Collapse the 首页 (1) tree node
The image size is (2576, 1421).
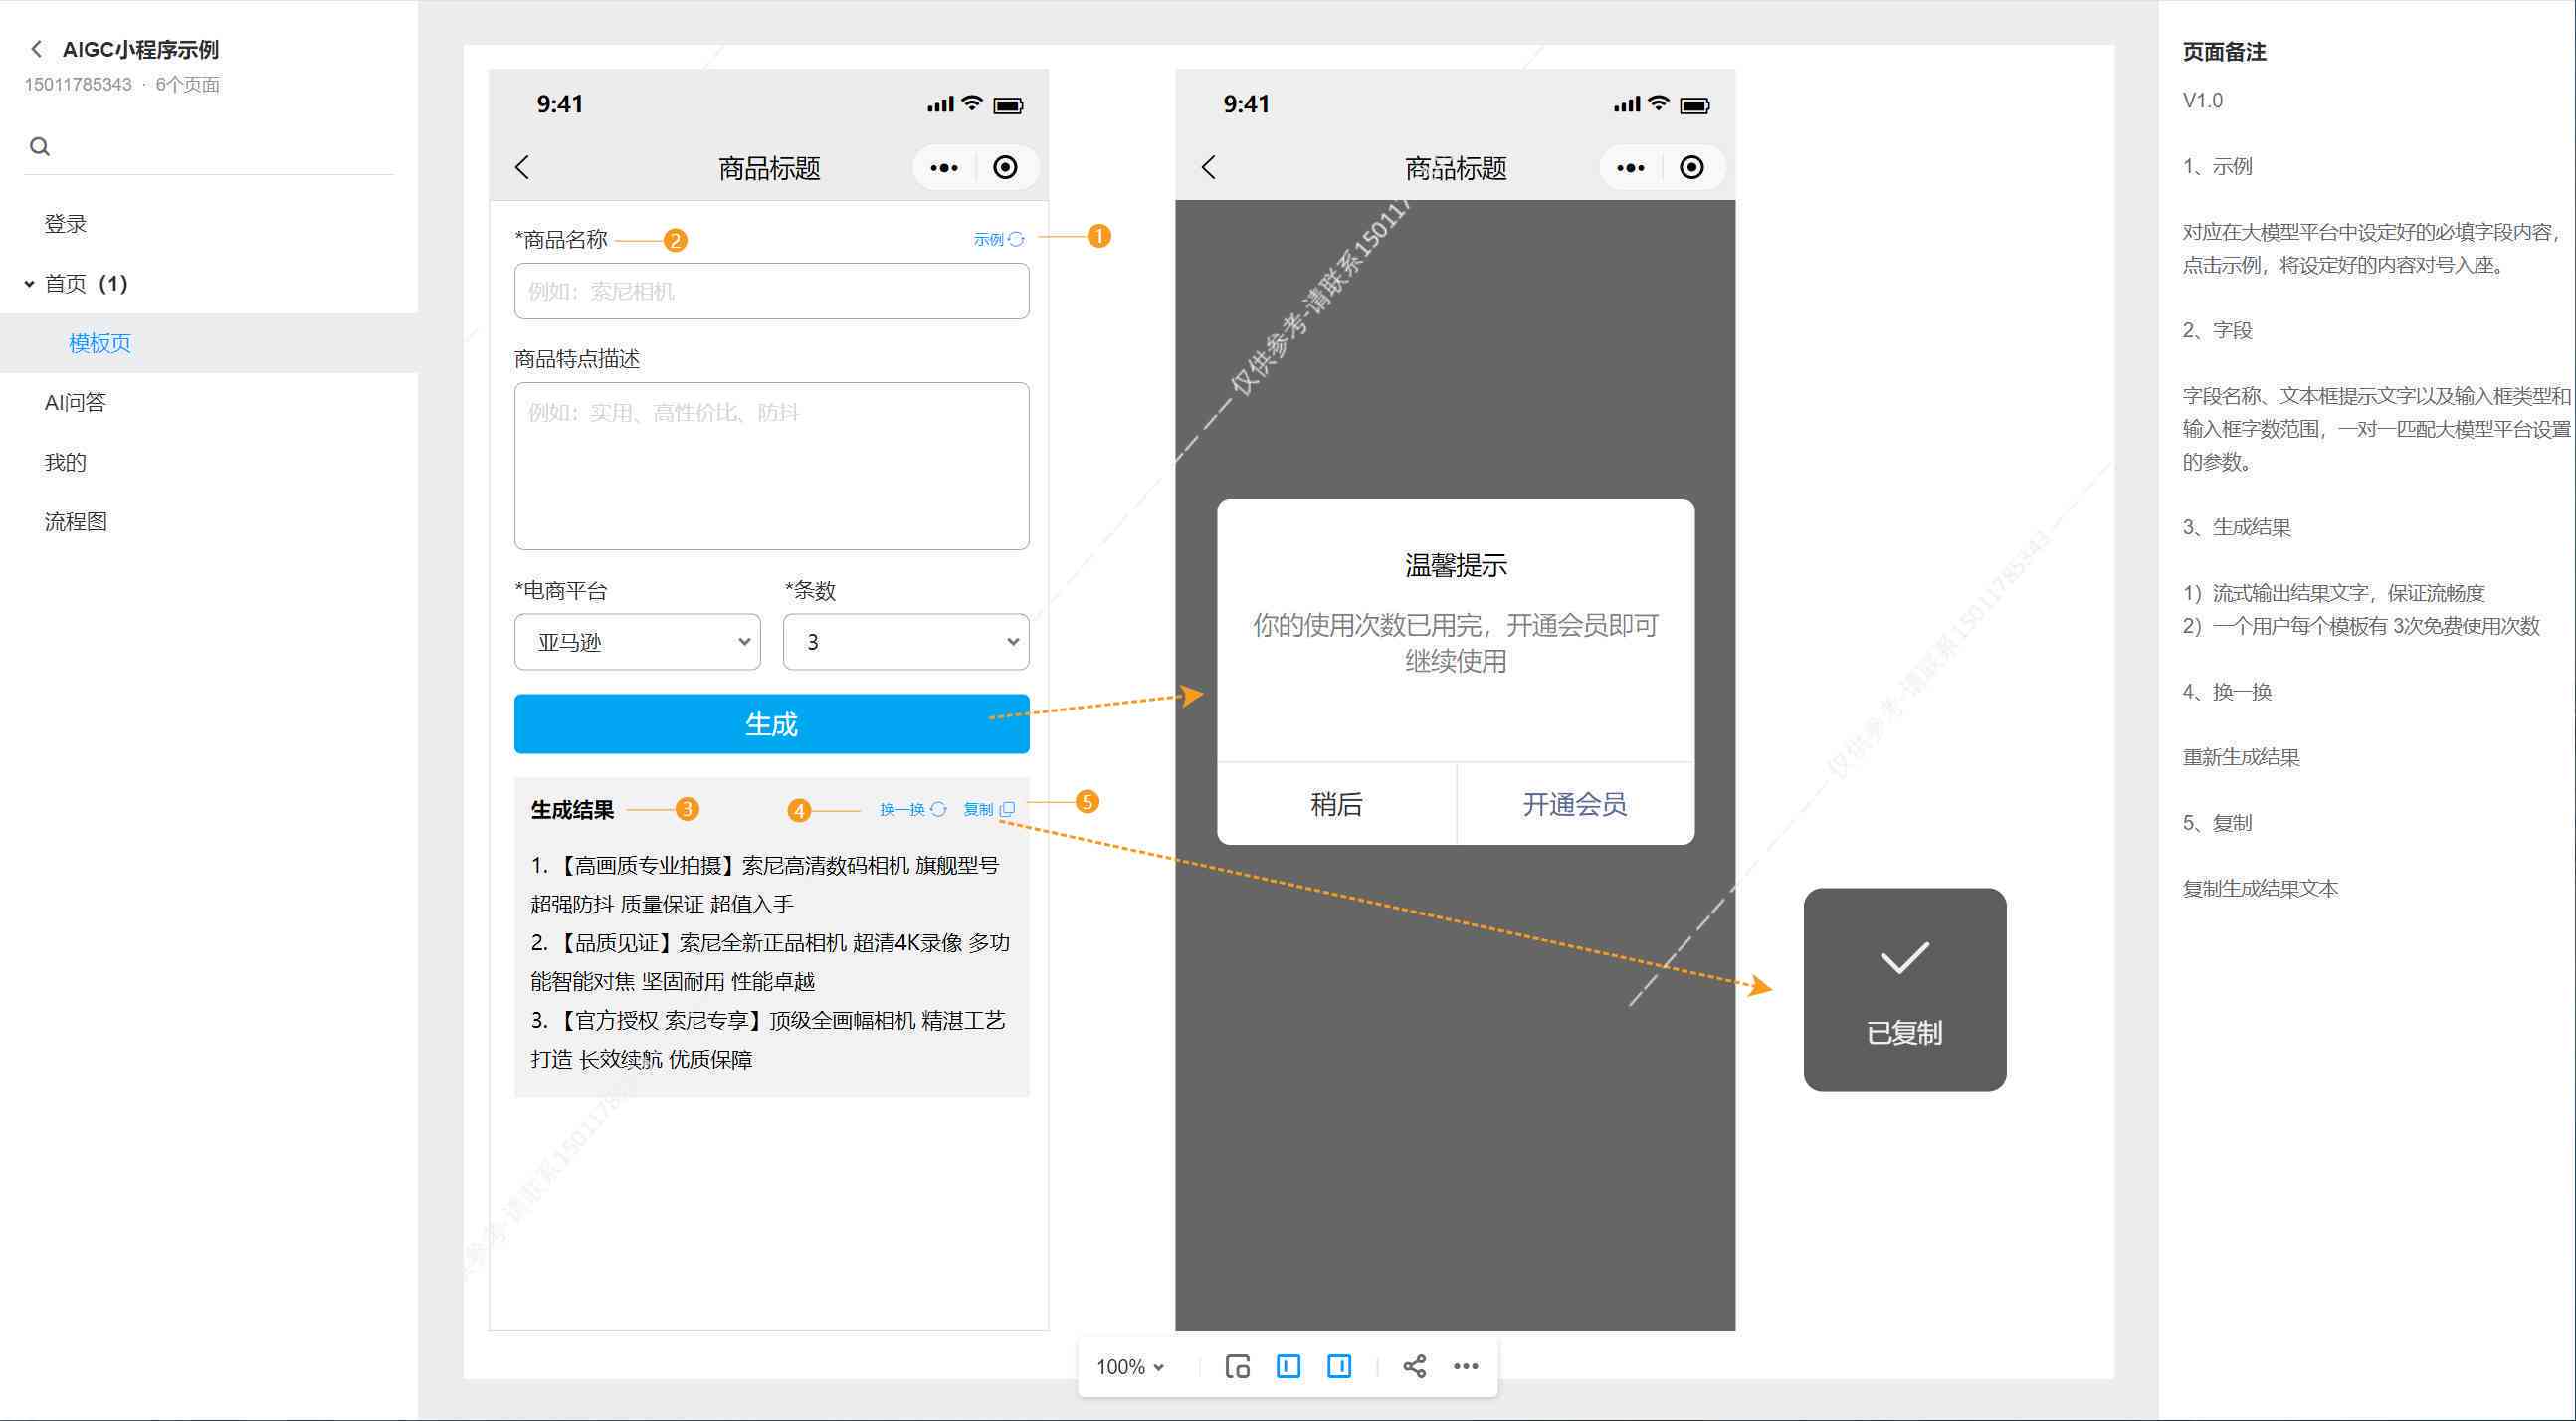click(29, 284)
